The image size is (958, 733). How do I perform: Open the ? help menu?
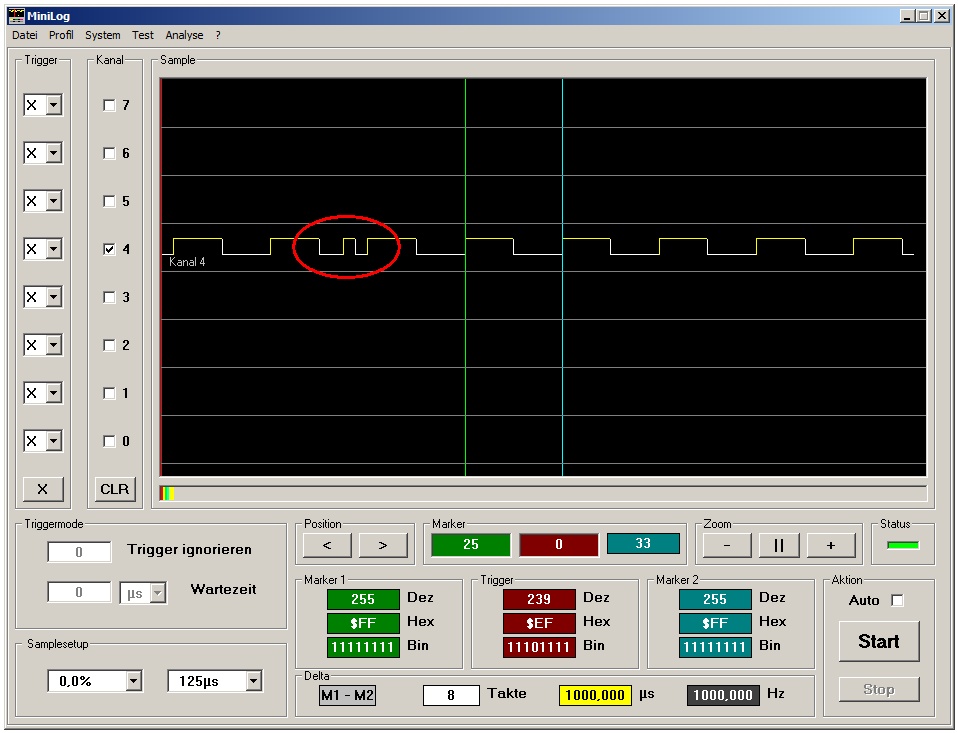click(218, 35)
